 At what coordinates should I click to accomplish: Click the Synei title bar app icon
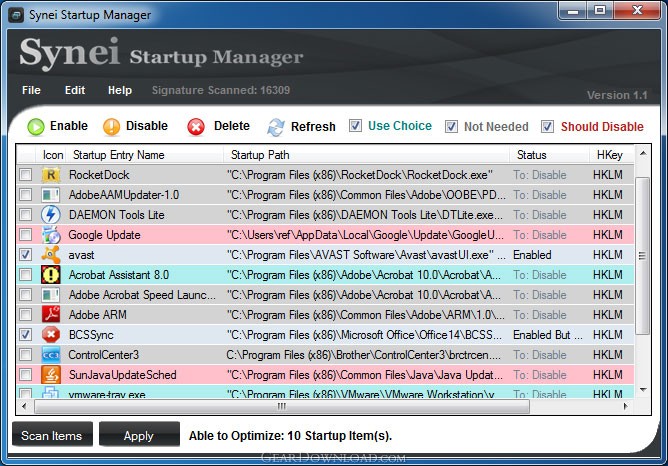tap(16, 15)
